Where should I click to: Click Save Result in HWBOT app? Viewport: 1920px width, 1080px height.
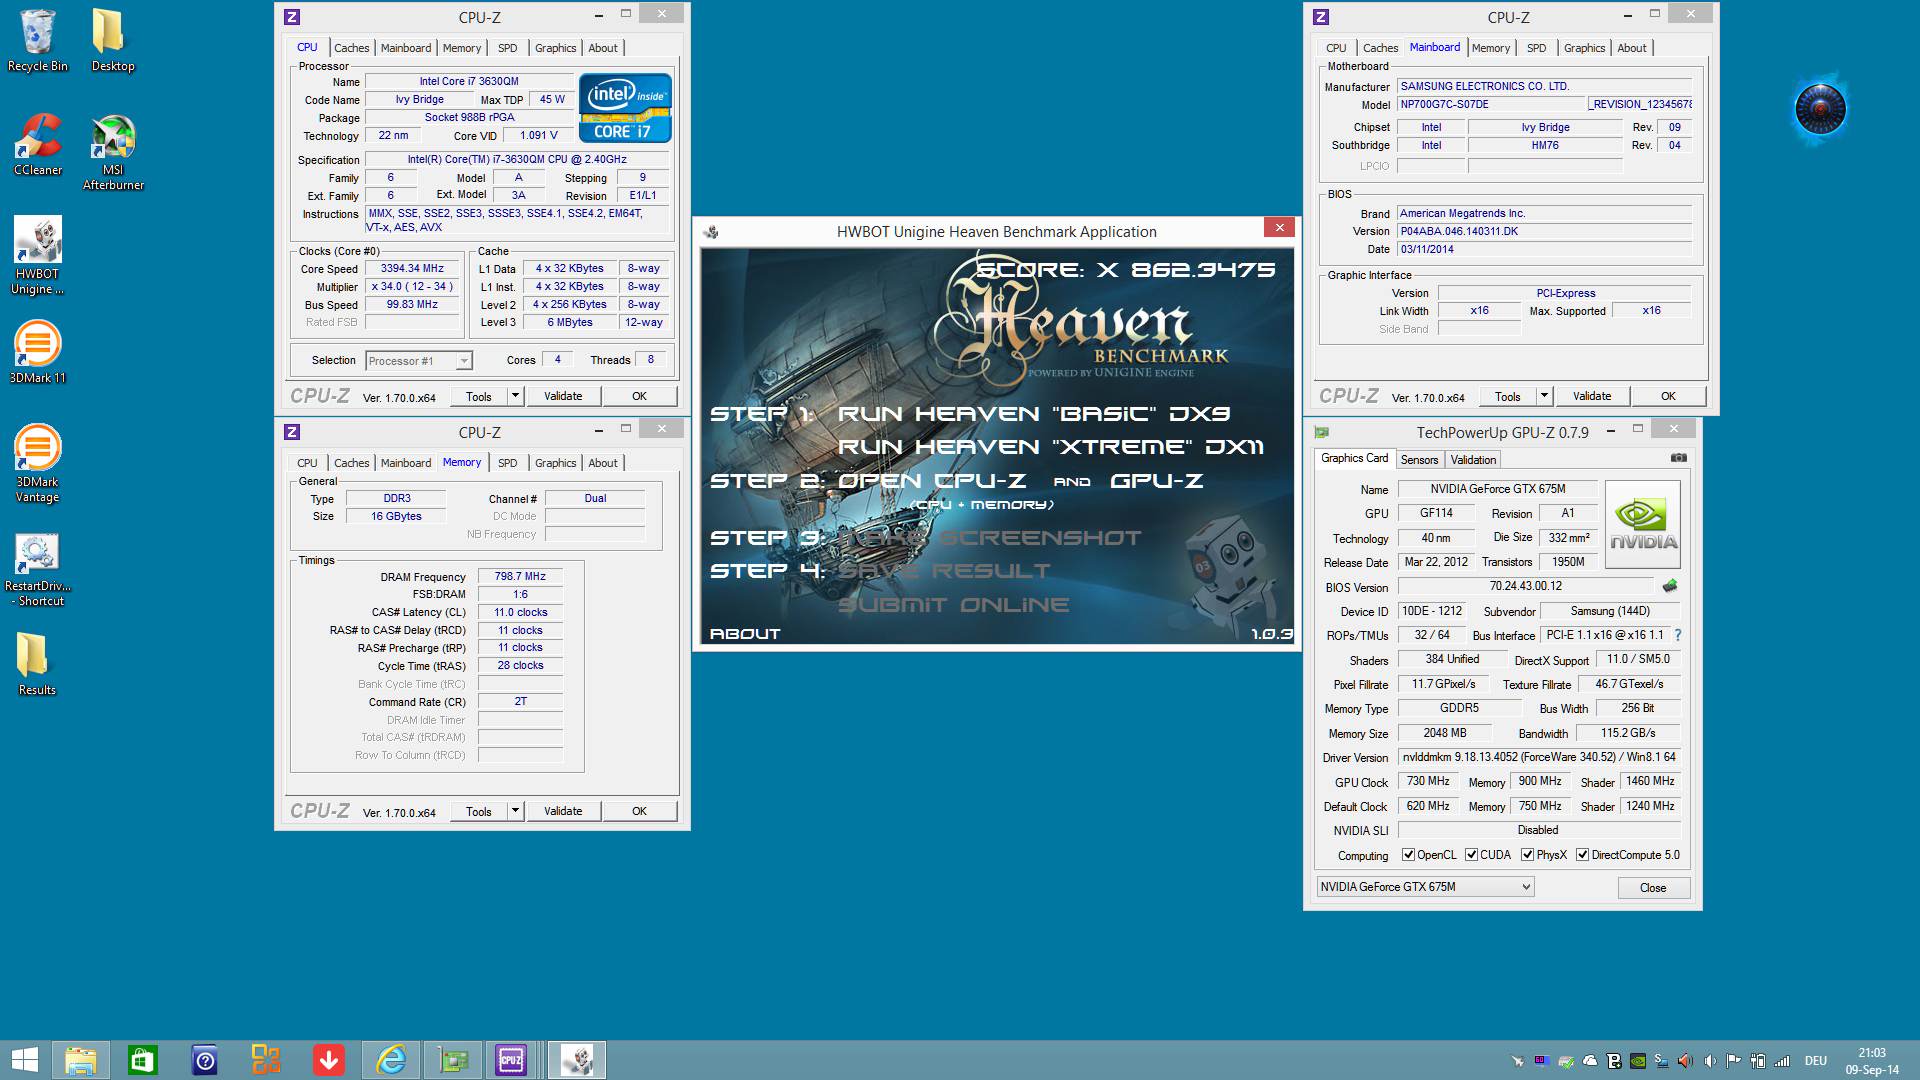944,570
